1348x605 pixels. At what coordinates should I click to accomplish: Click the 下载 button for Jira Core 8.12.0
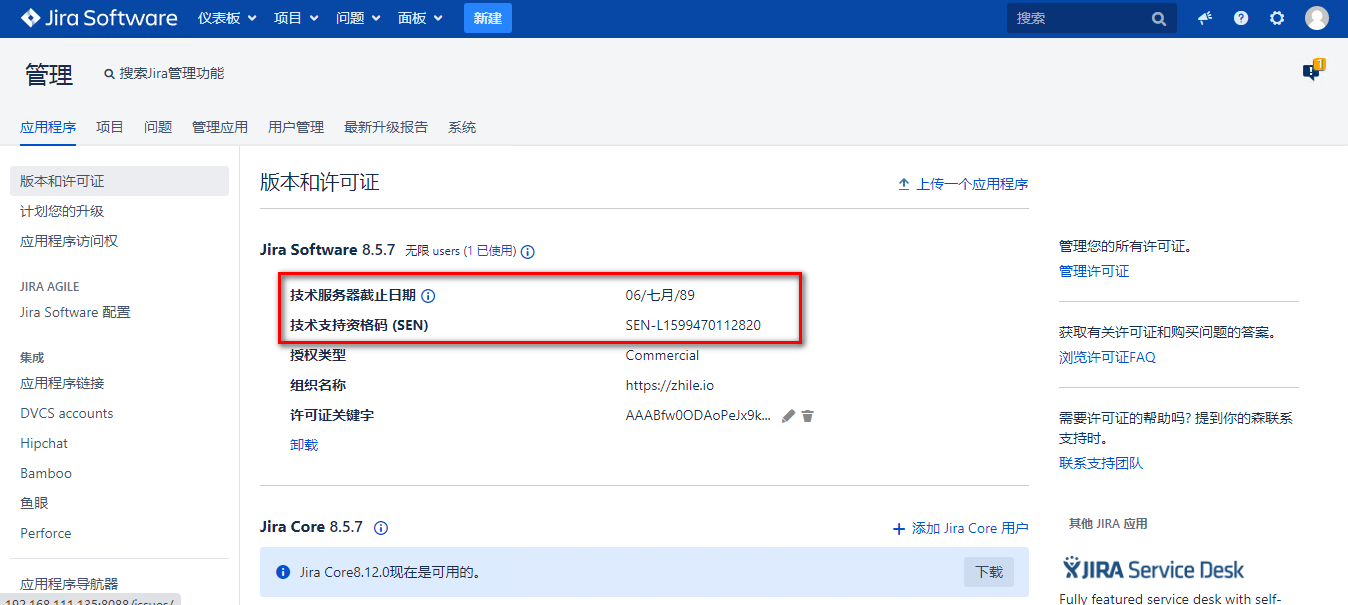tap(987, 572)
